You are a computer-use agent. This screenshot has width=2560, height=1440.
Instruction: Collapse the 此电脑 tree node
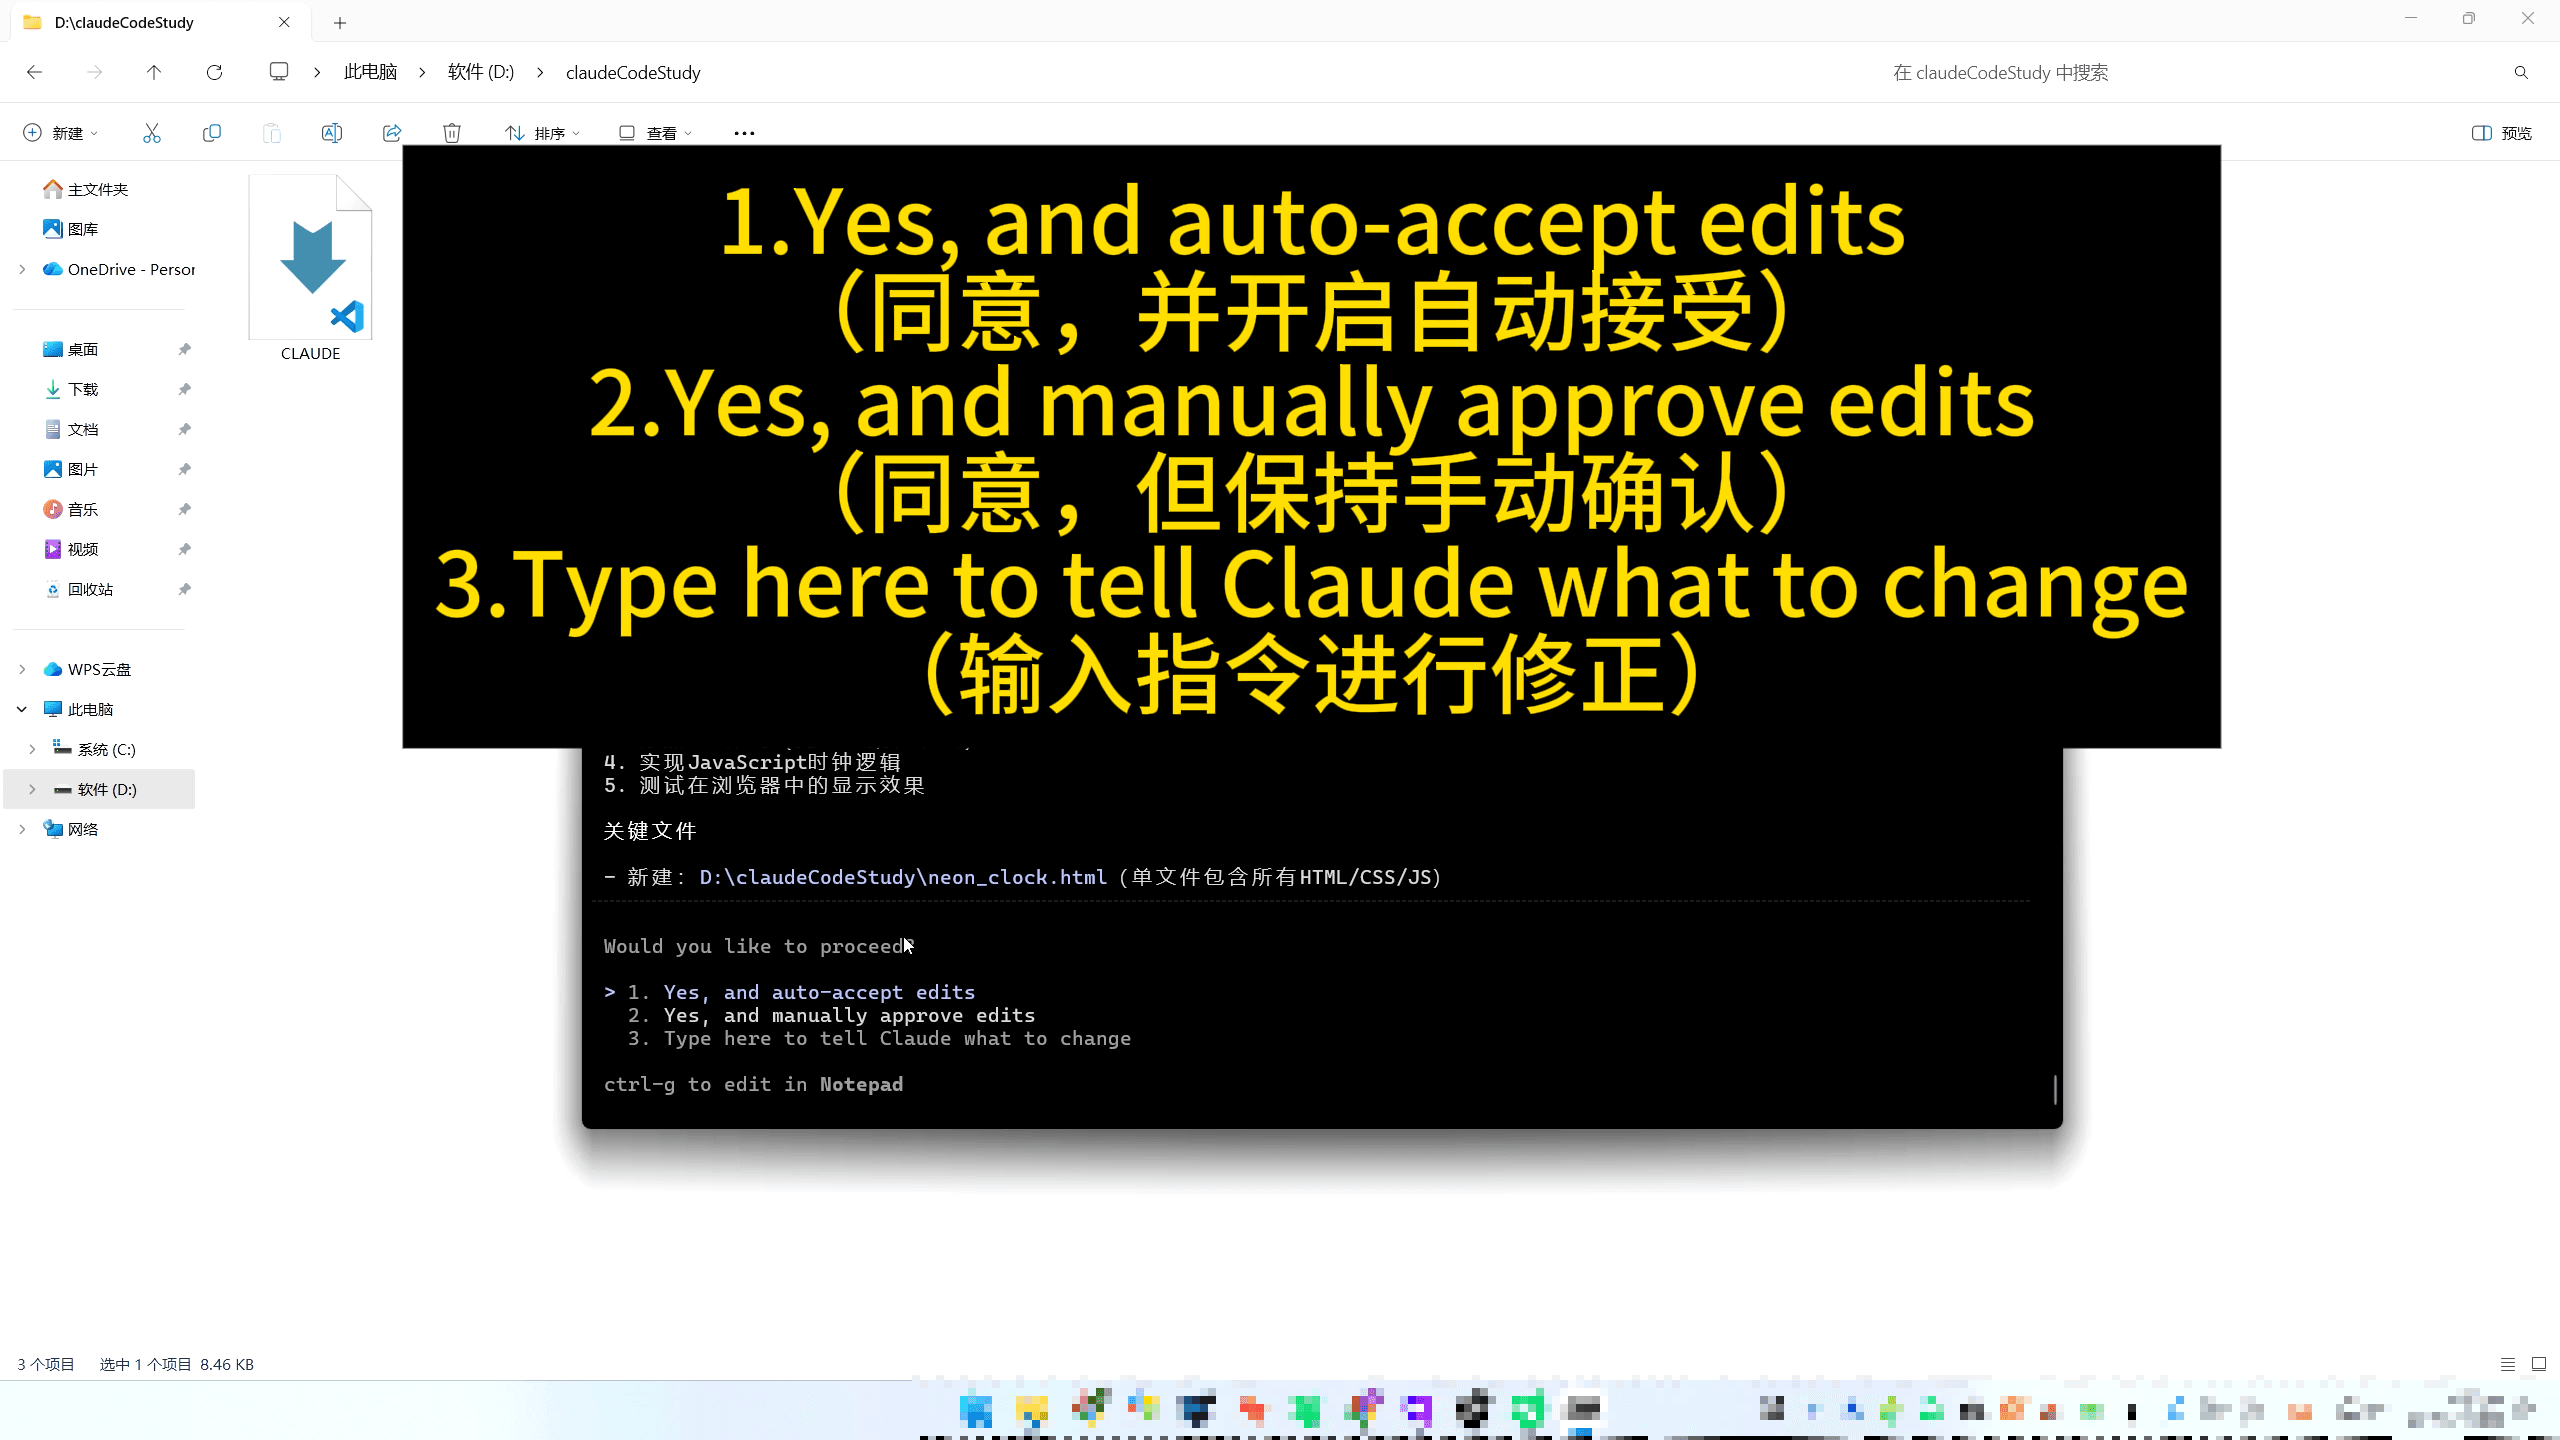[22, 709]
